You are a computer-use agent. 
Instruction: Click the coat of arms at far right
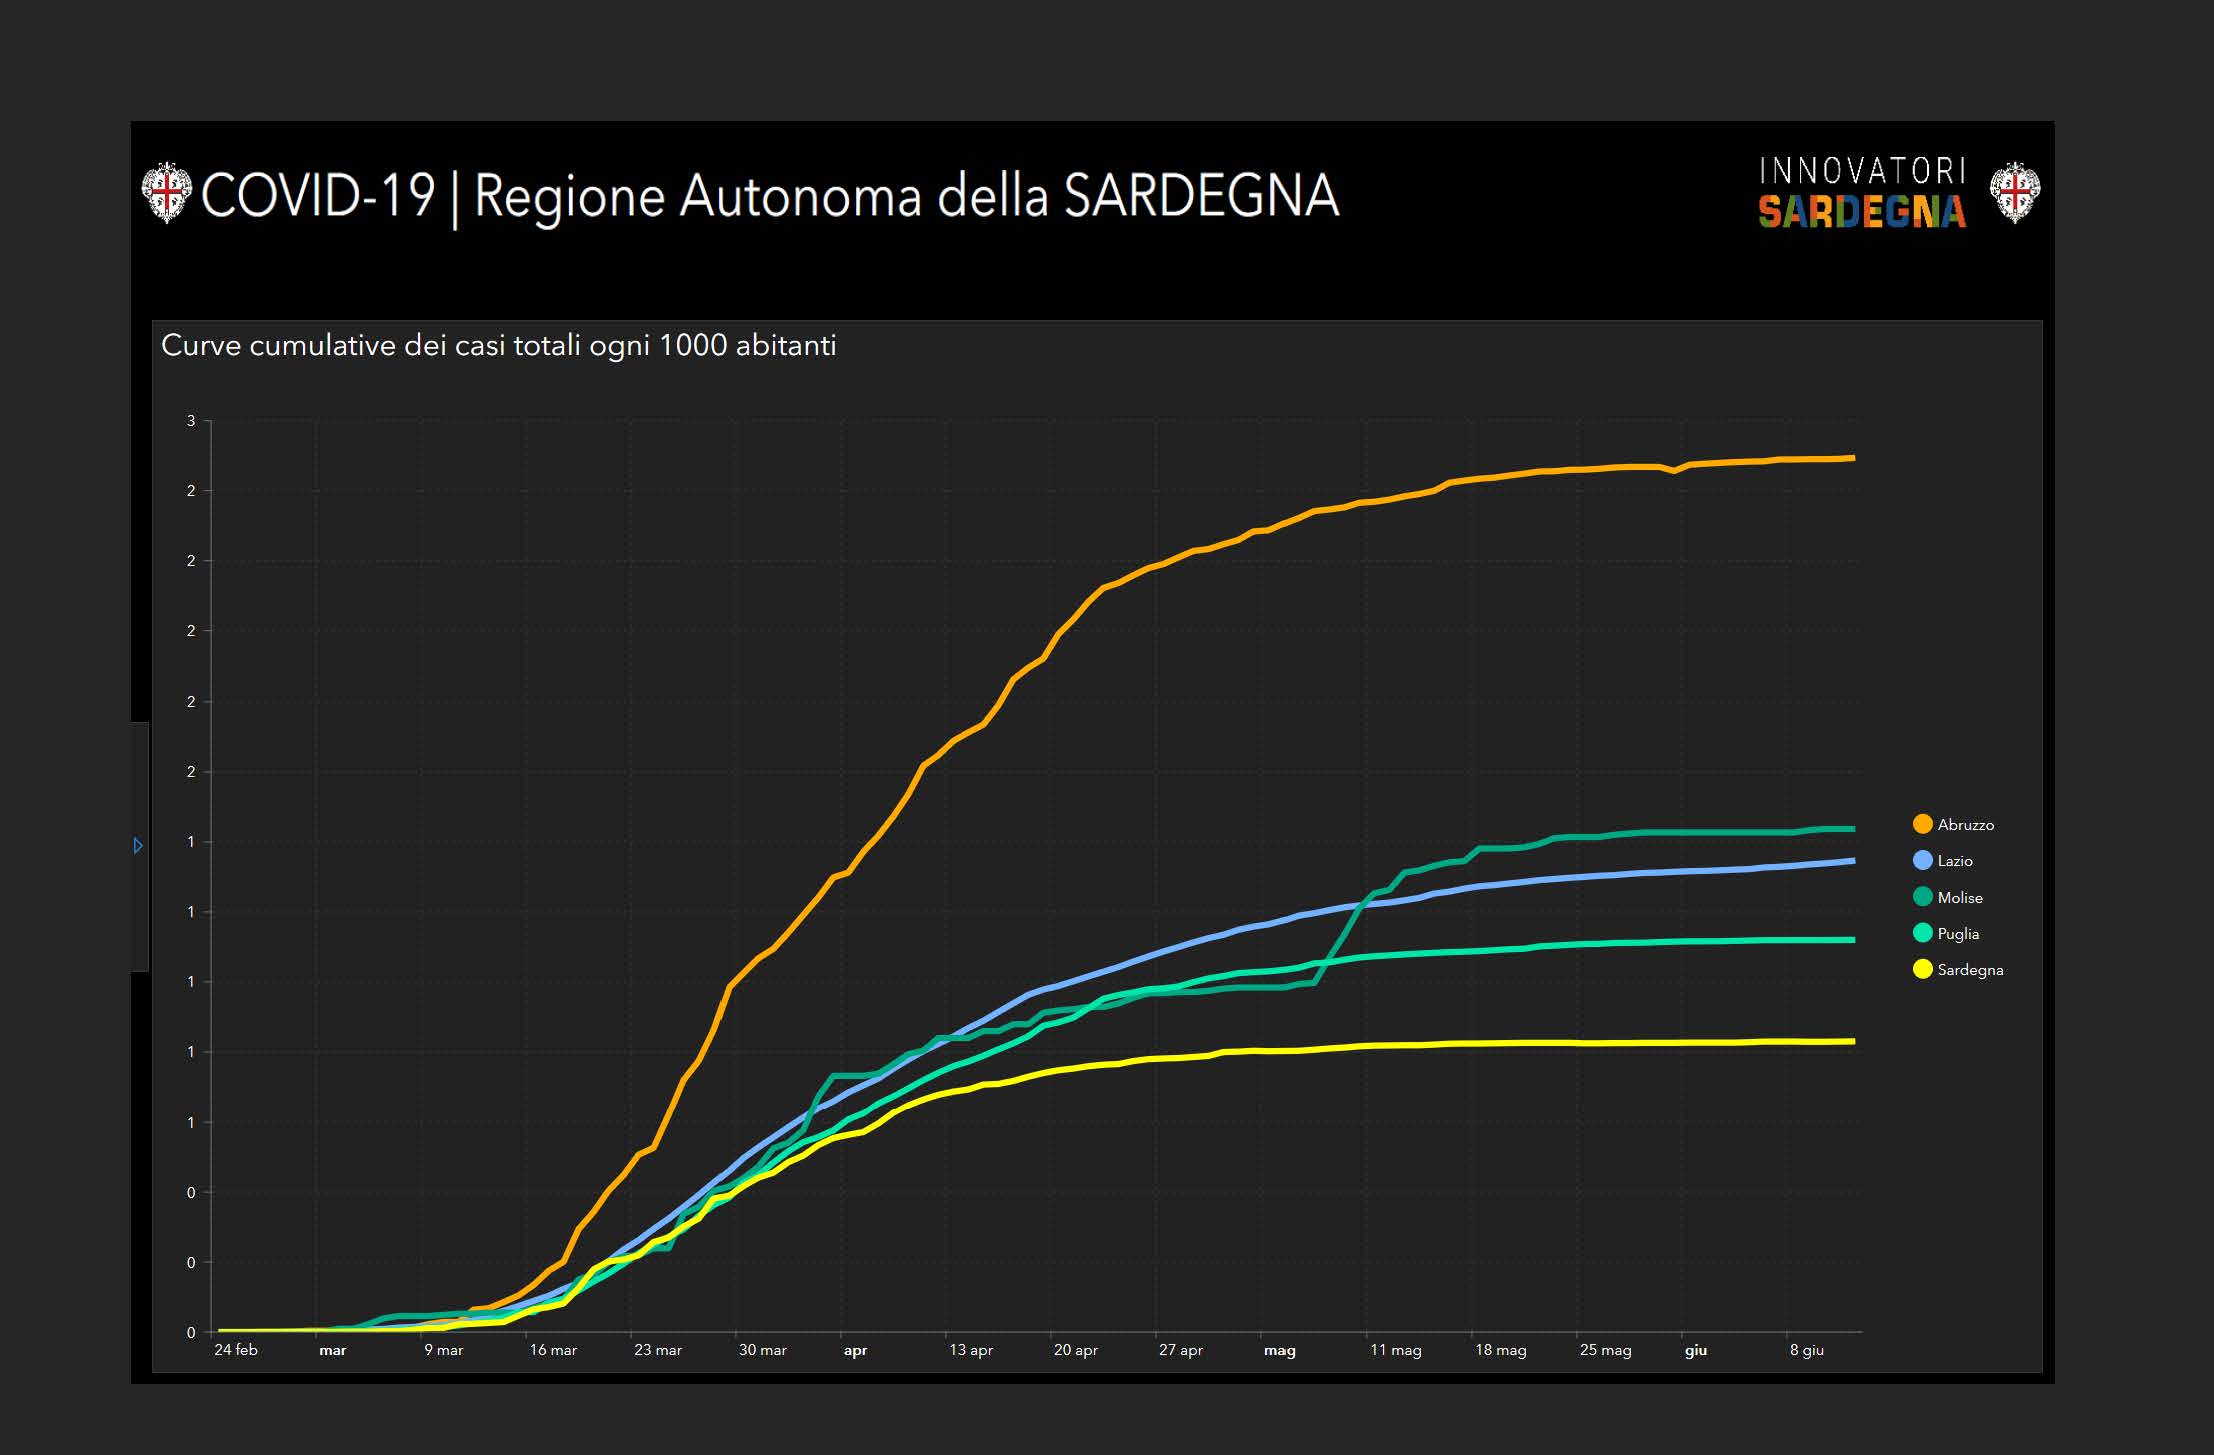pos(2014,192)
